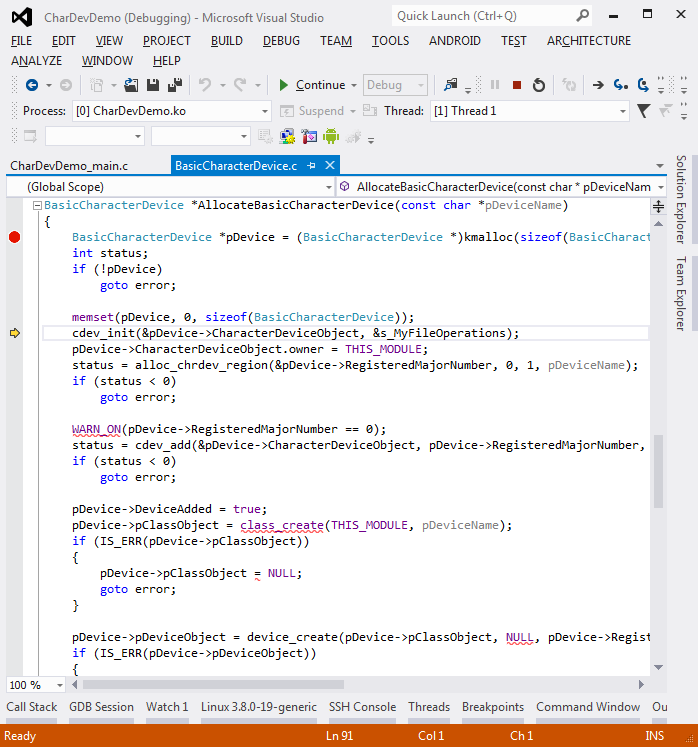The width and height of the screenshot is (698, 747).
Task: Open the SSH Console panel tab
Action: 362,707
